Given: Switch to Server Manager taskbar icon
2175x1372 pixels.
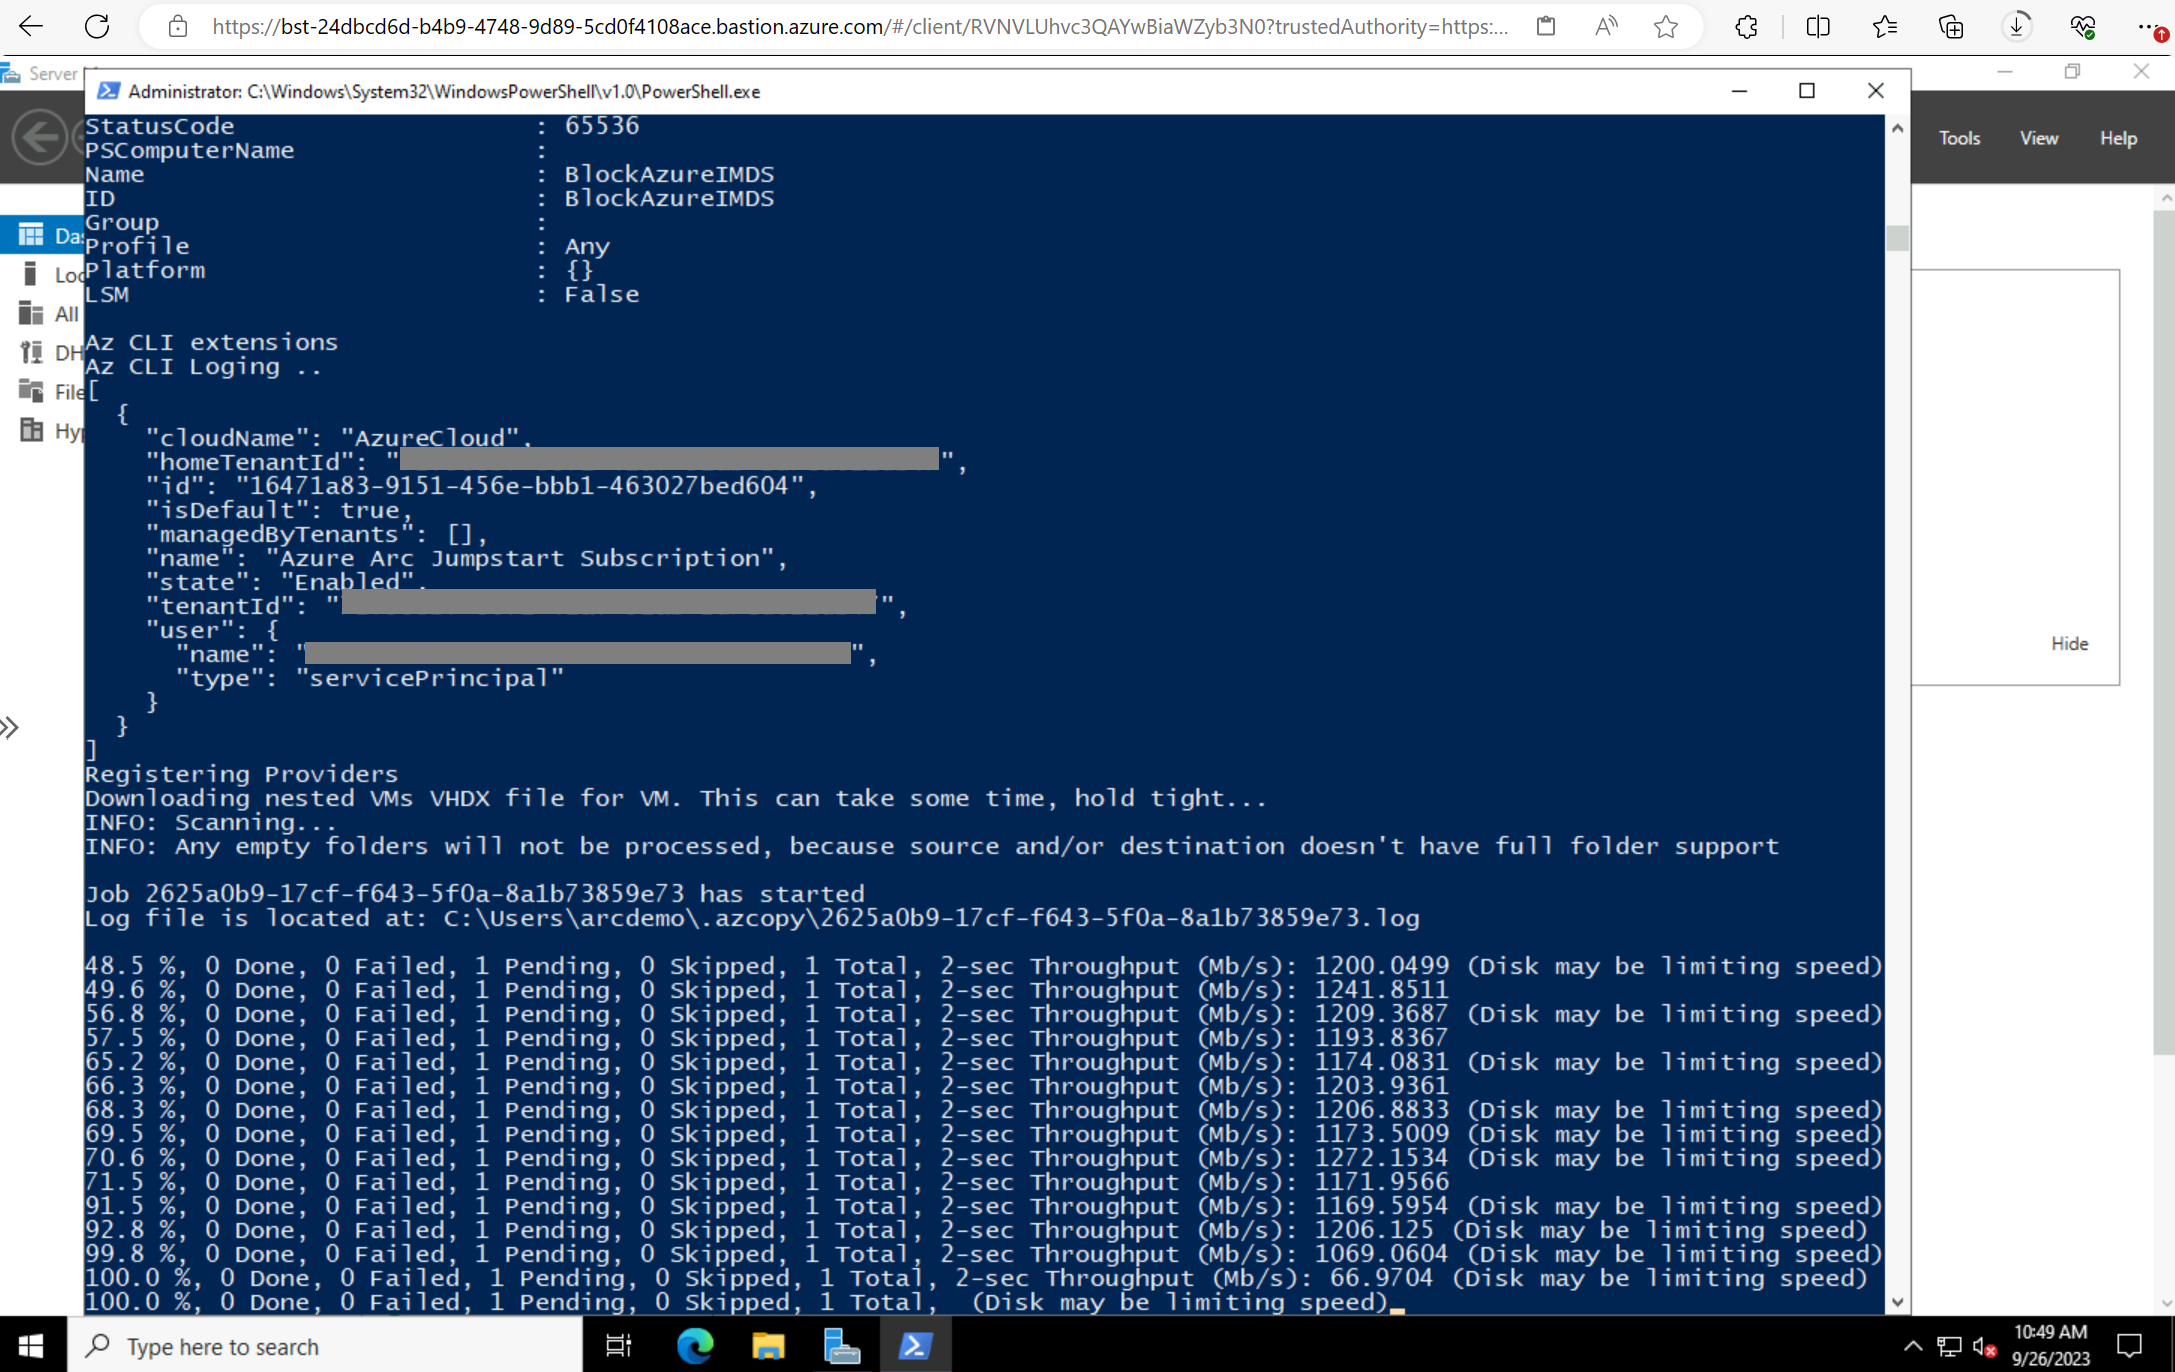Looking at the screenshot, I should coord(842,1345).
